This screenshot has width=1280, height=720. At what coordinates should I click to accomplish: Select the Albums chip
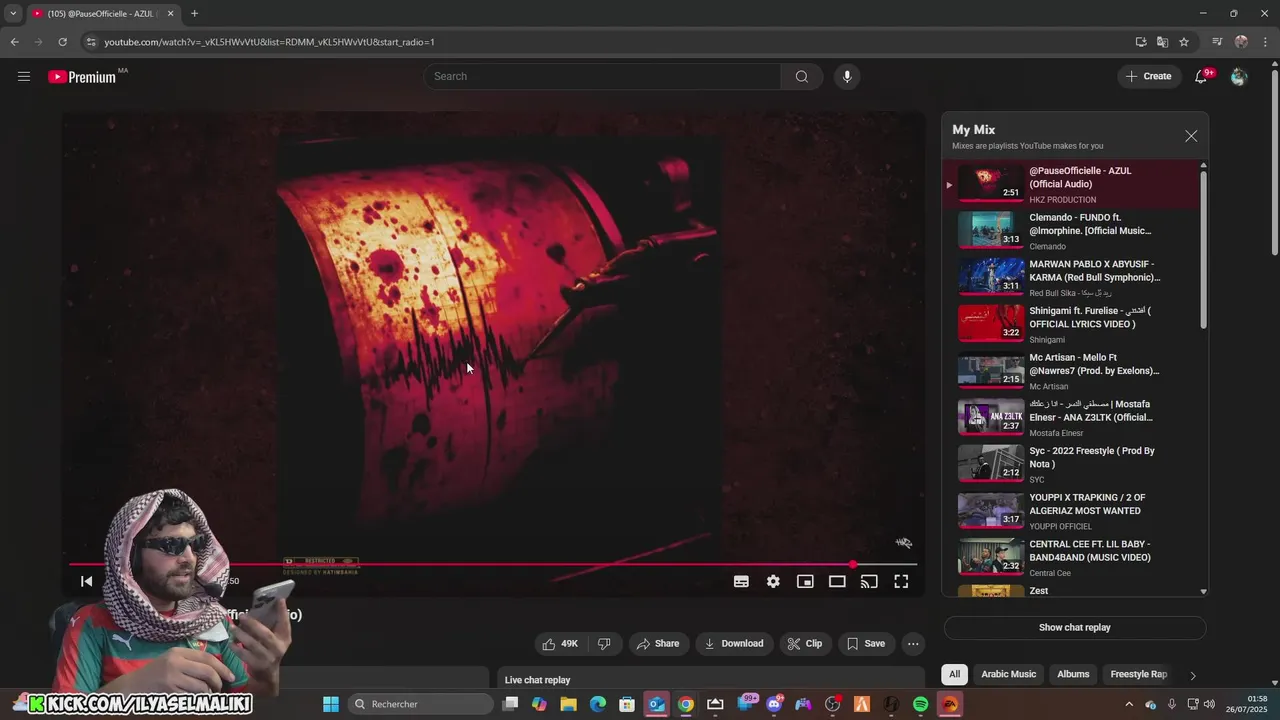pyautogui.click(x=1073, y=674)
